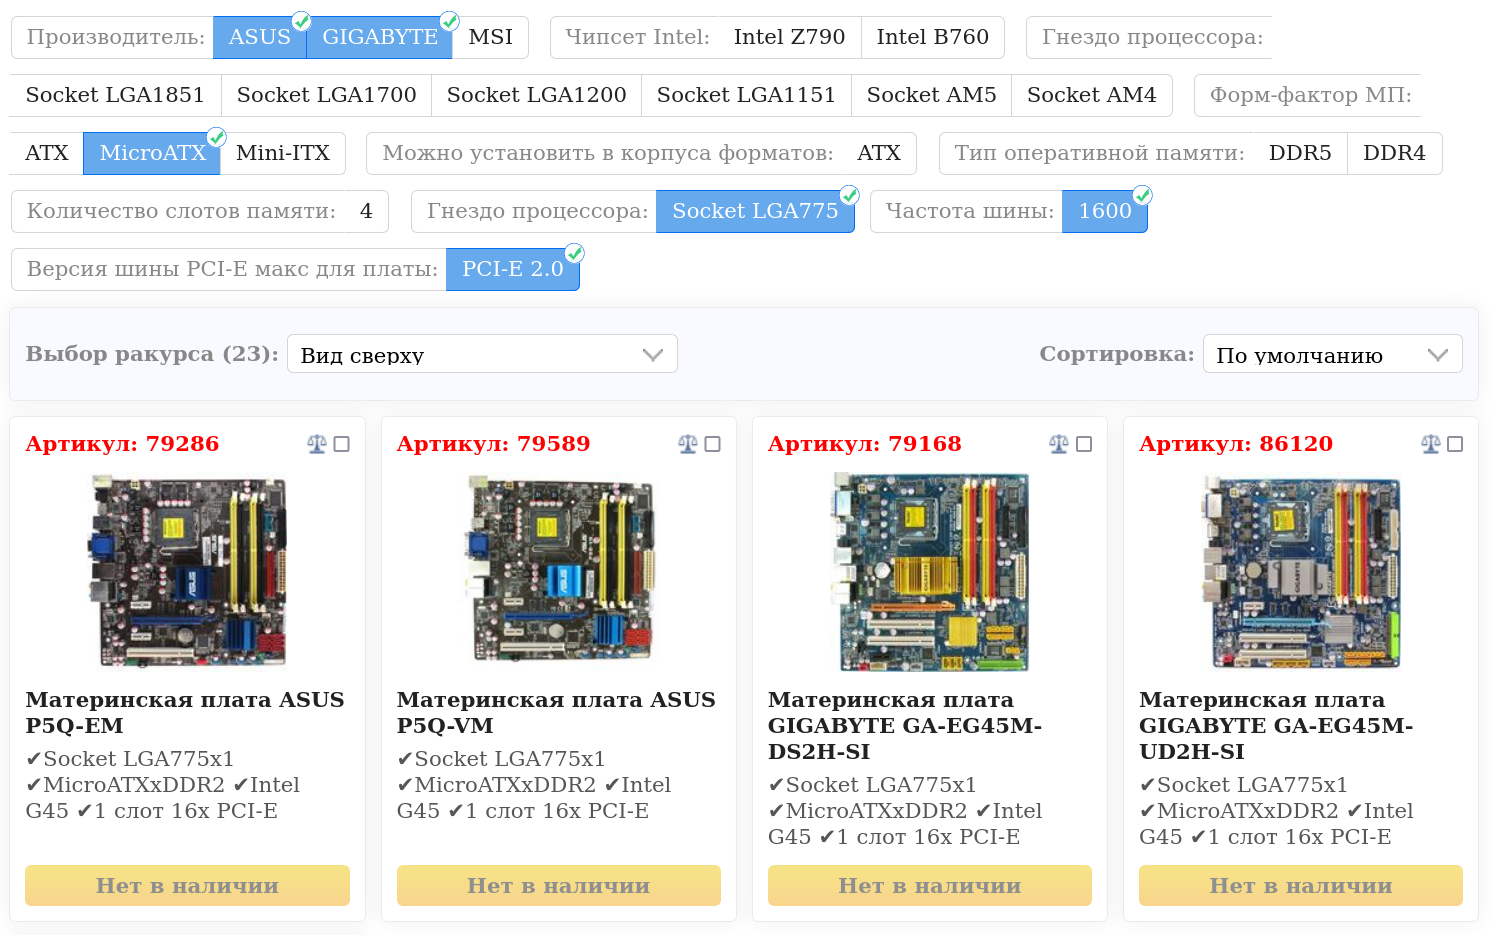This screenshot has width=1493, height=935.
Task: Turn off the MicroATX form-factor filter
Action: point(152,153)
